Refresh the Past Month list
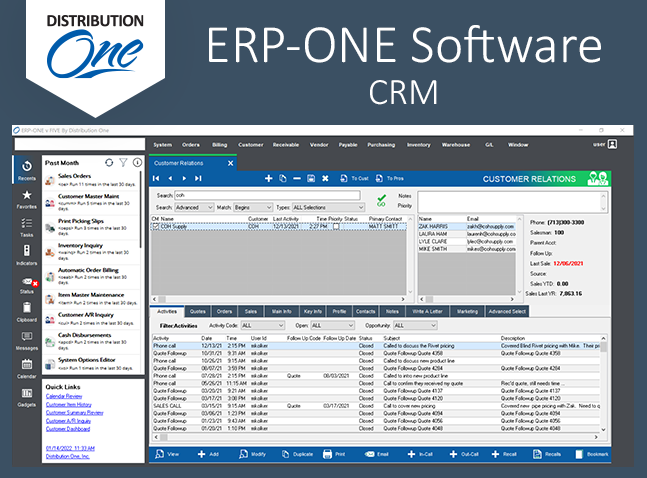647x478 pixels. click(x=109, y=163)
